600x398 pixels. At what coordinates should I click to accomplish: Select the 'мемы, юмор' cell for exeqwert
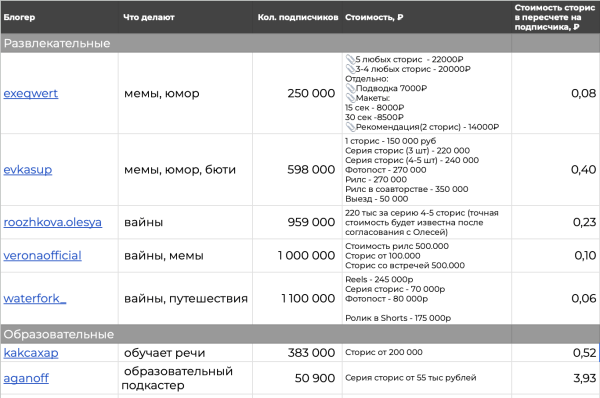(x=186, y=93)
